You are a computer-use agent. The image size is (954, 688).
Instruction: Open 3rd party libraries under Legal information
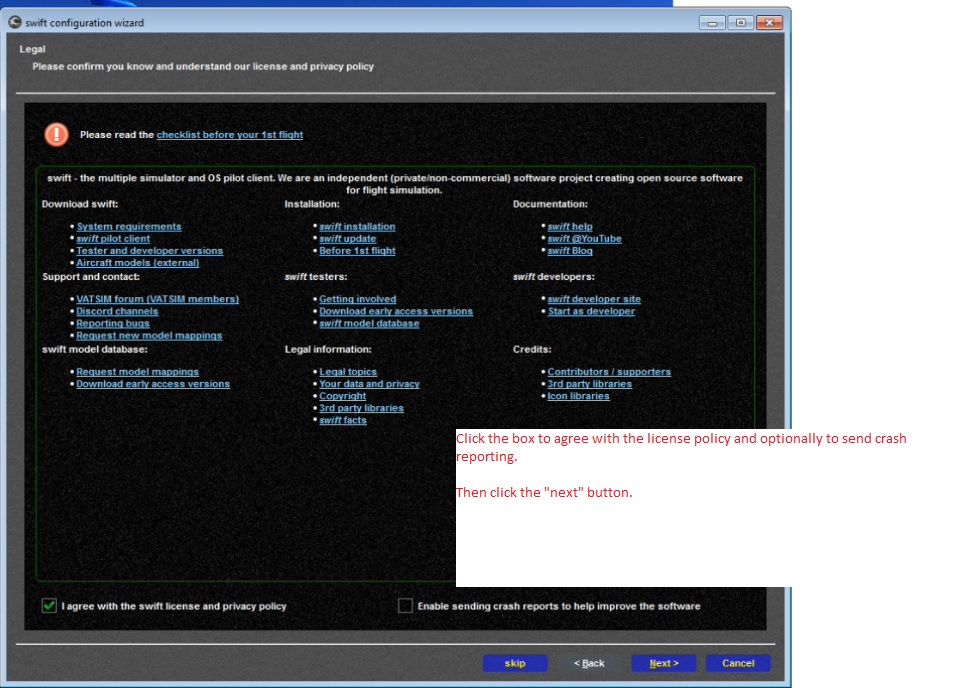tap(361, 408)
